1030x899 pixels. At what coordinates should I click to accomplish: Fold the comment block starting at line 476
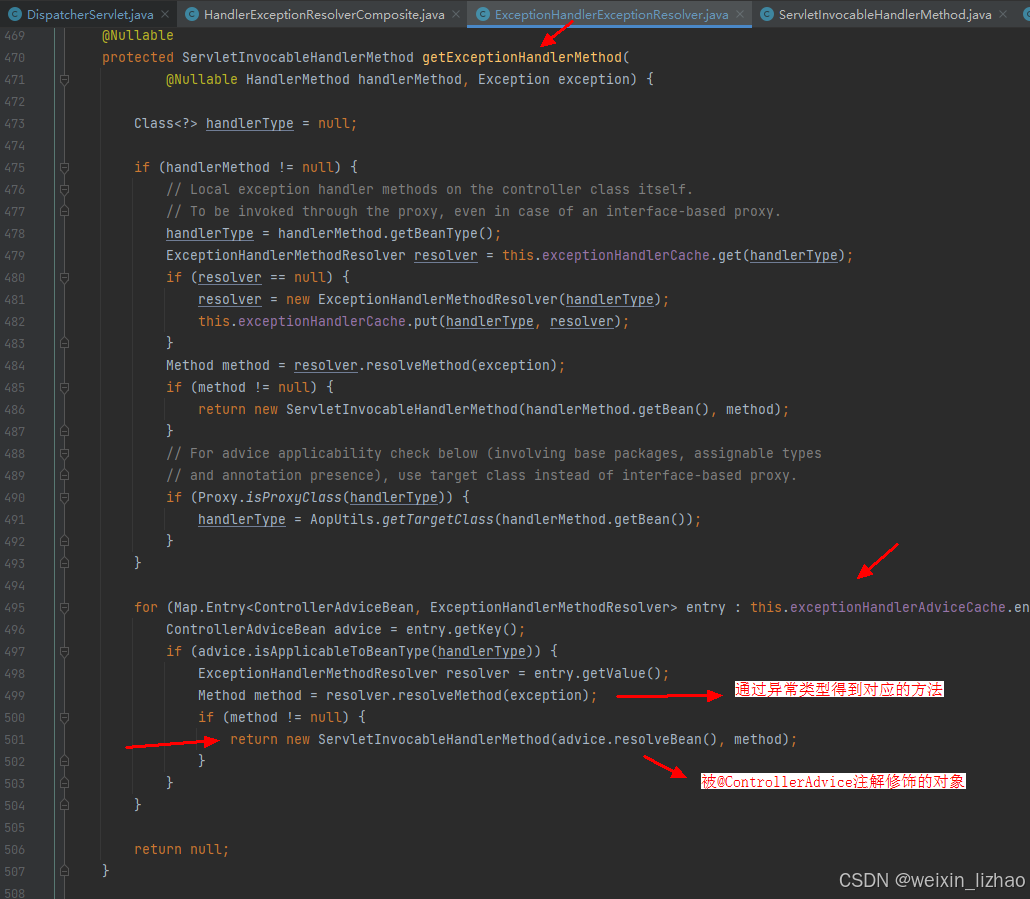pyautogui.click(x=64, y=190)
